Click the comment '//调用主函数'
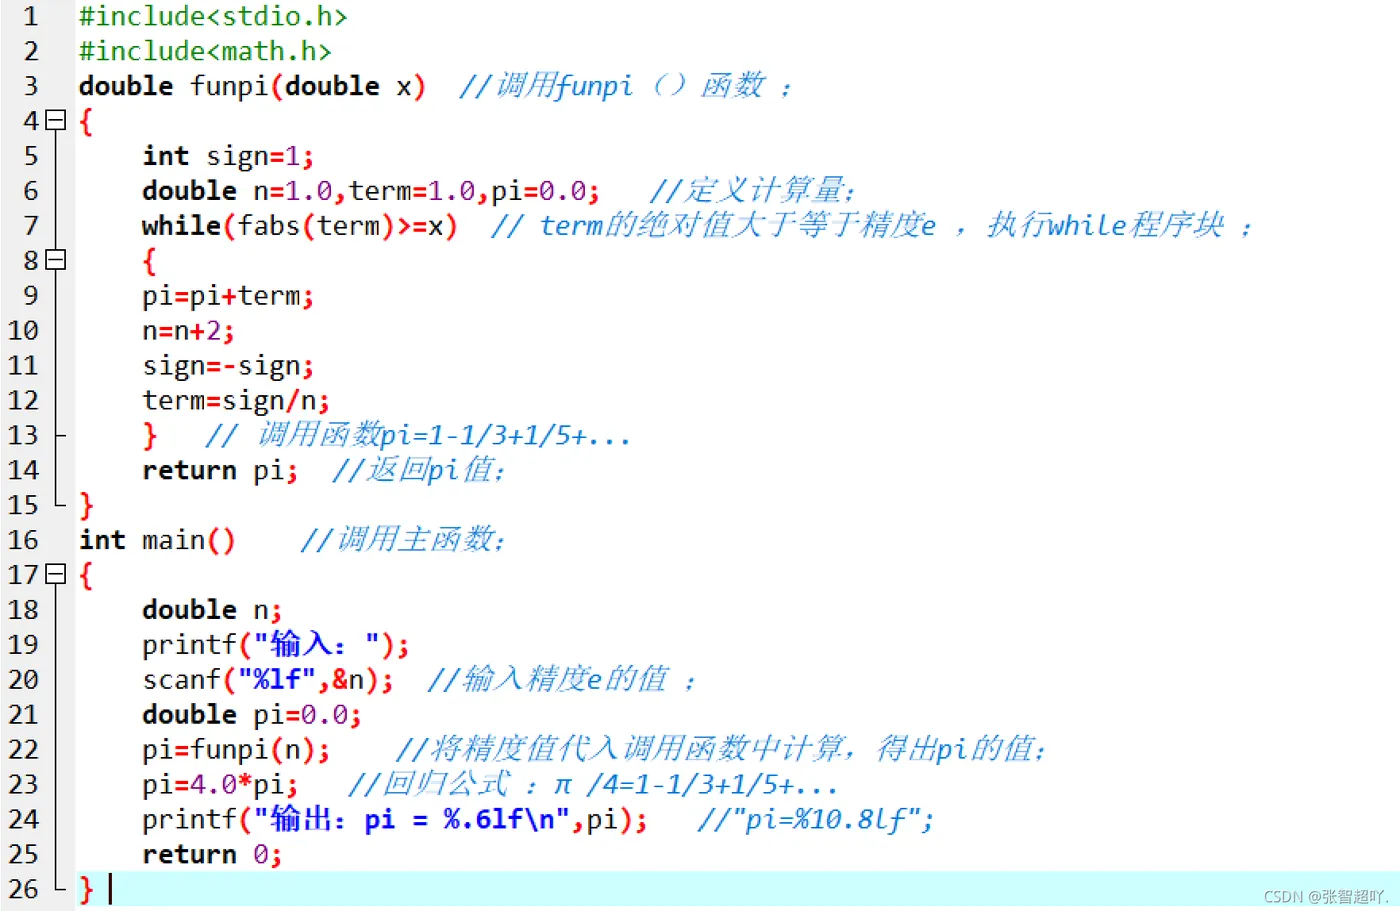 click(402, 540)
